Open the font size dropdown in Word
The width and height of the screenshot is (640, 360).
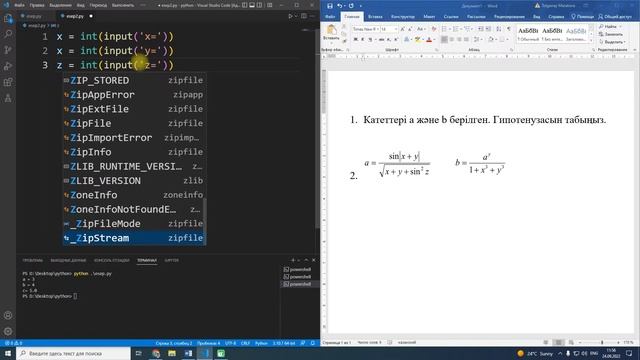coord(396,29)
